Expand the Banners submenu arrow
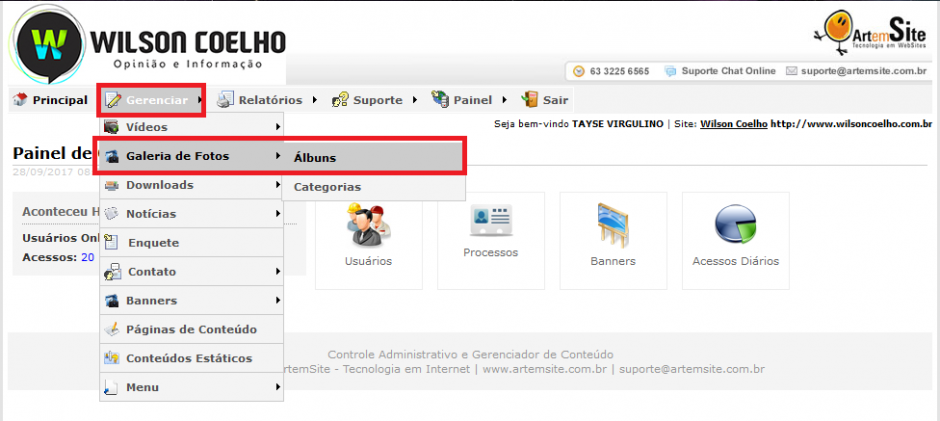 pos(278,300)
